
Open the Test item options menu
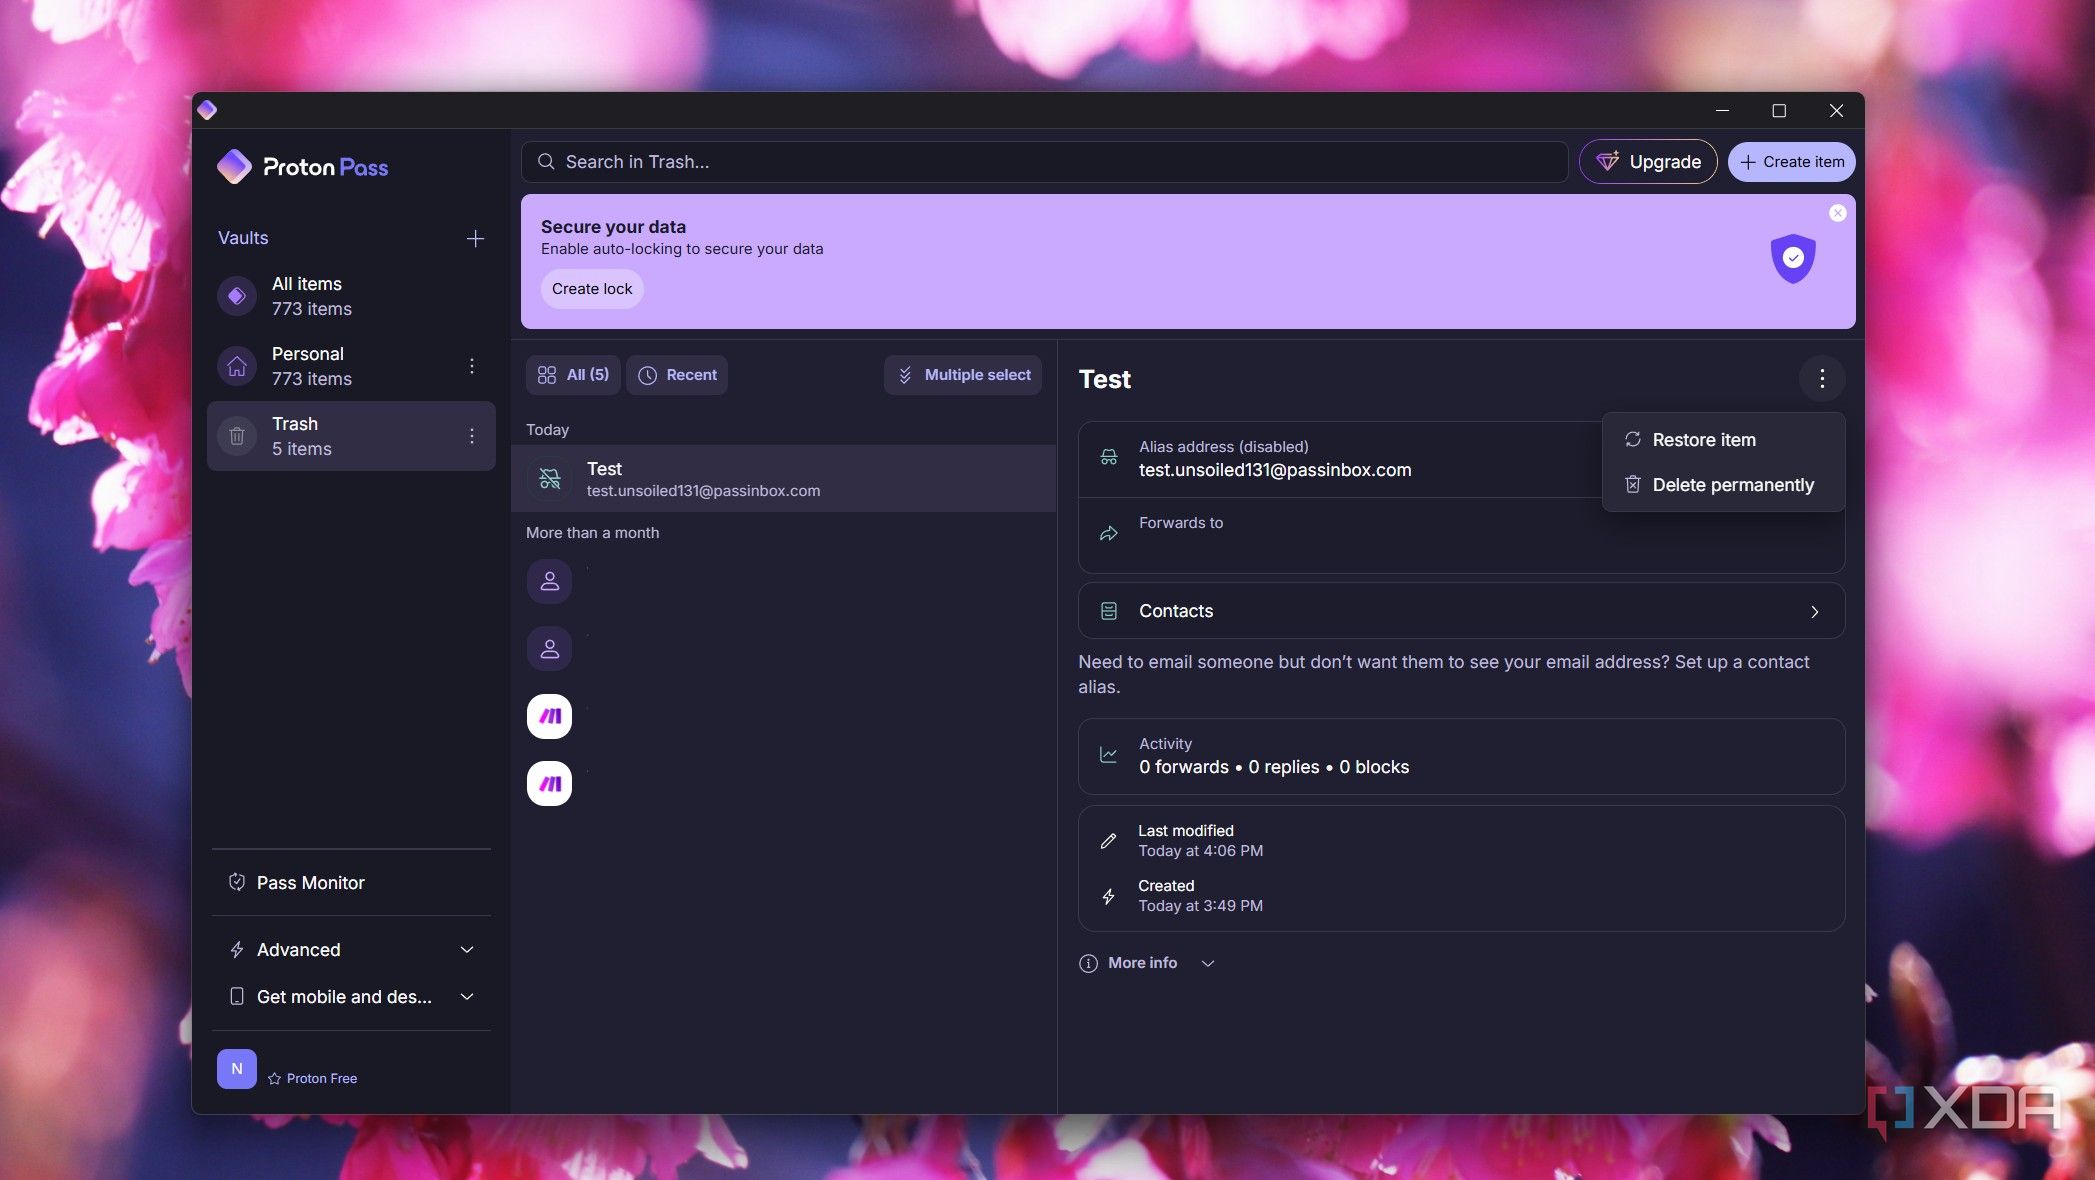[1822, 379]
